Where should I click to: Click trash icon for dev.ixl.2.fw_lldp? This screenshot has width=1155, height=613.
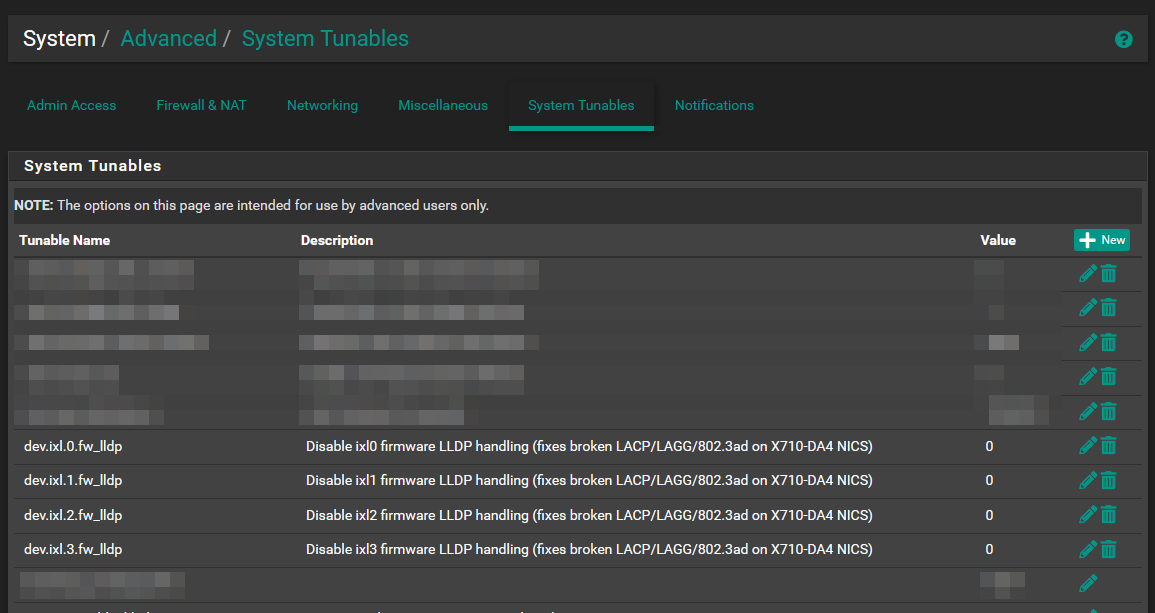coord(1109,515)
